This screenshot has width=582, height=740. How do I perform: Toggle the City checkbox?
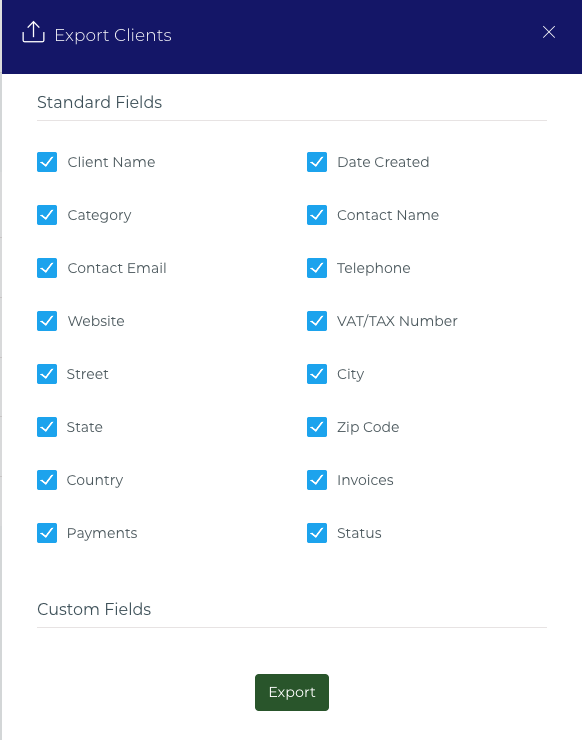pyautogui.click(x=317, y=374)
